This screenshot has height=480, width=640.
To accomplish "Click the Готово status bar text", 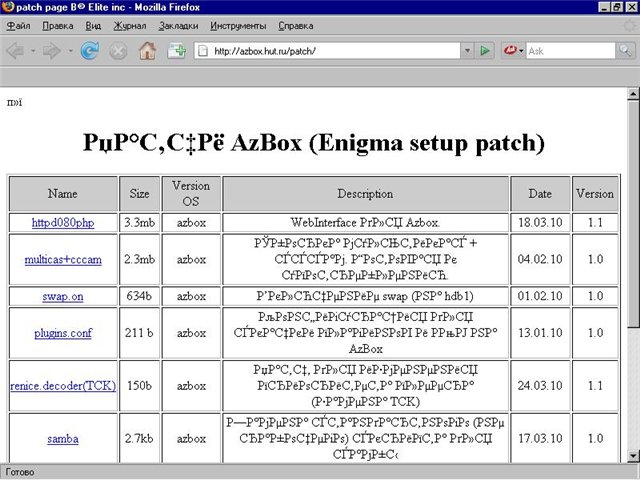I will click(x=20, y=472).
